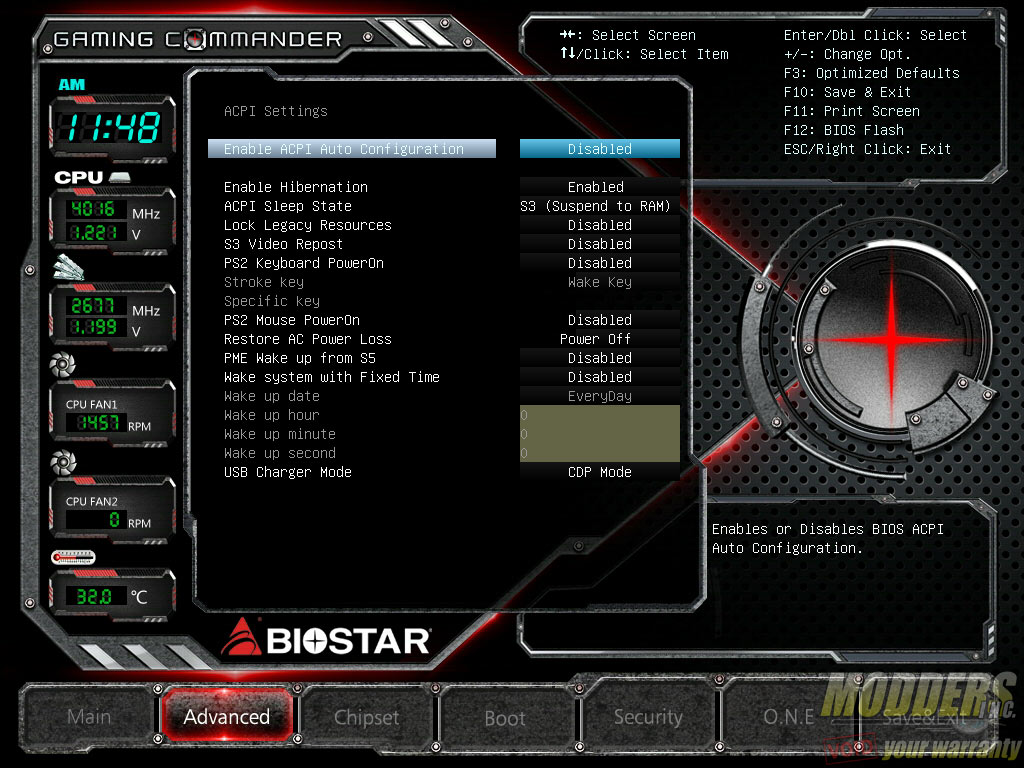Change Wake system with Fixed Time value

click(600, 377)
